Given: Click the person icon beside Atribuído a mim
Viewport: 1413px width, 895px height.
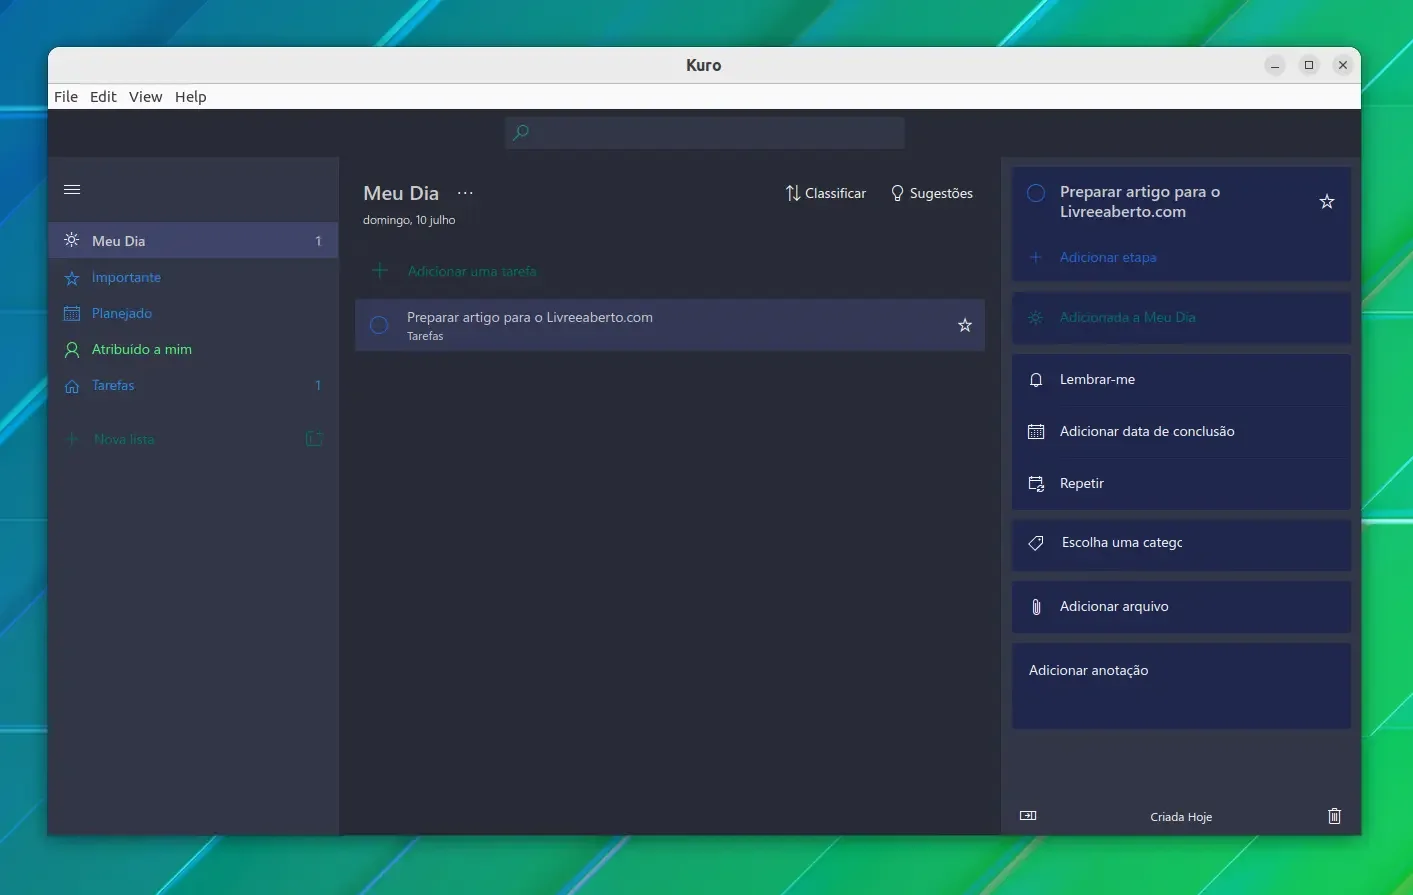Looking at the screenshot, I should (x=72, y=350).
